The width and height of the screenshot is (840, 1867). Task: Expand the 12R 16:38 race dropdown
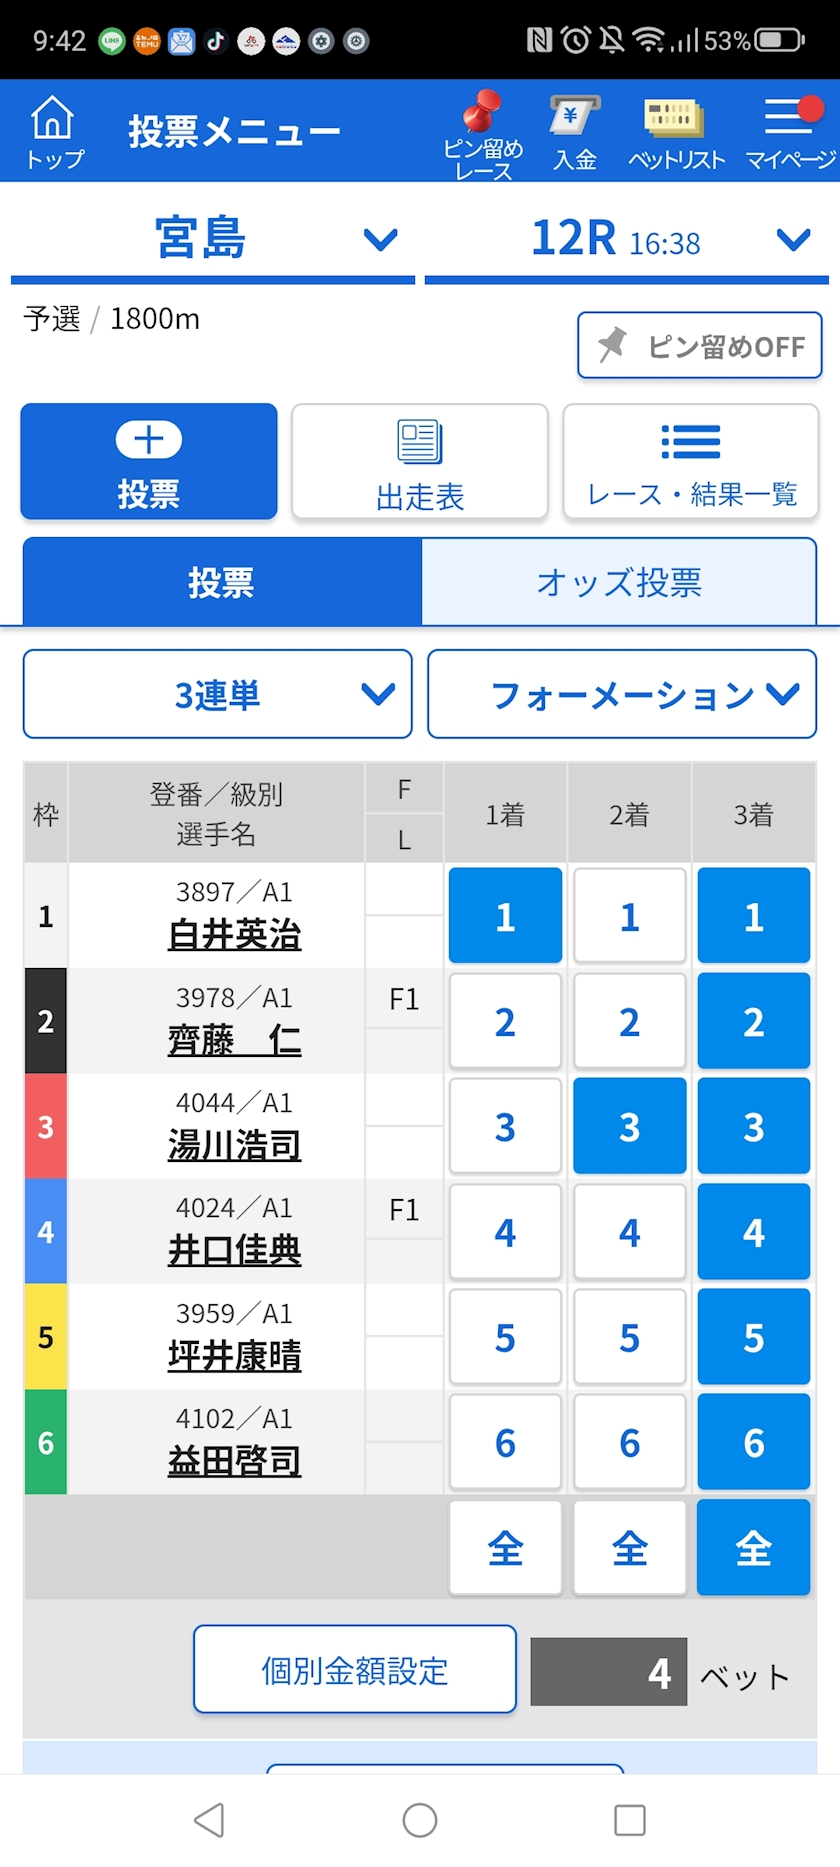coord(627,239)
